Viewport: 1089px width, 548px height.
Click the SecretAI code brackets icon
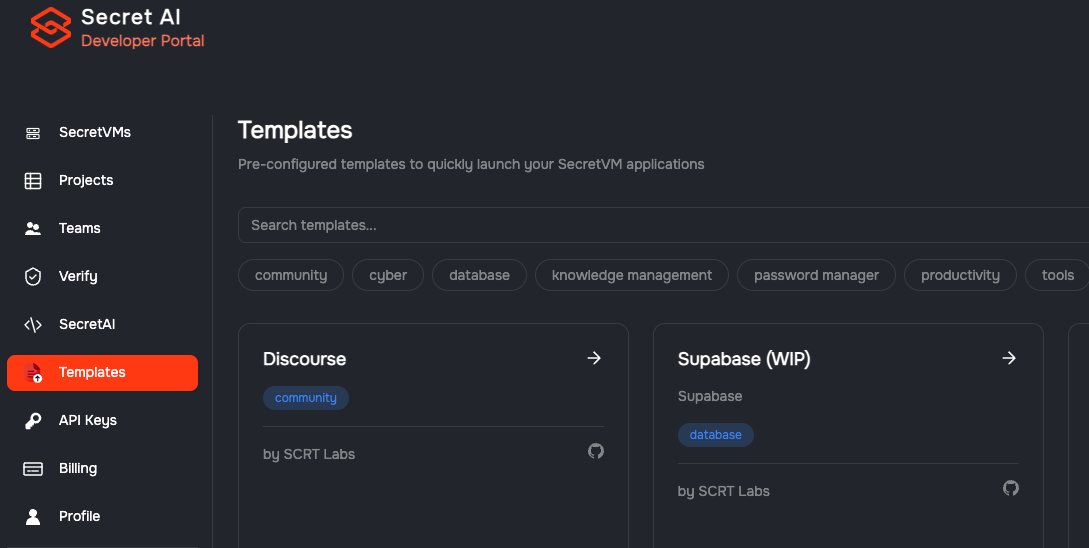[33, 324]
